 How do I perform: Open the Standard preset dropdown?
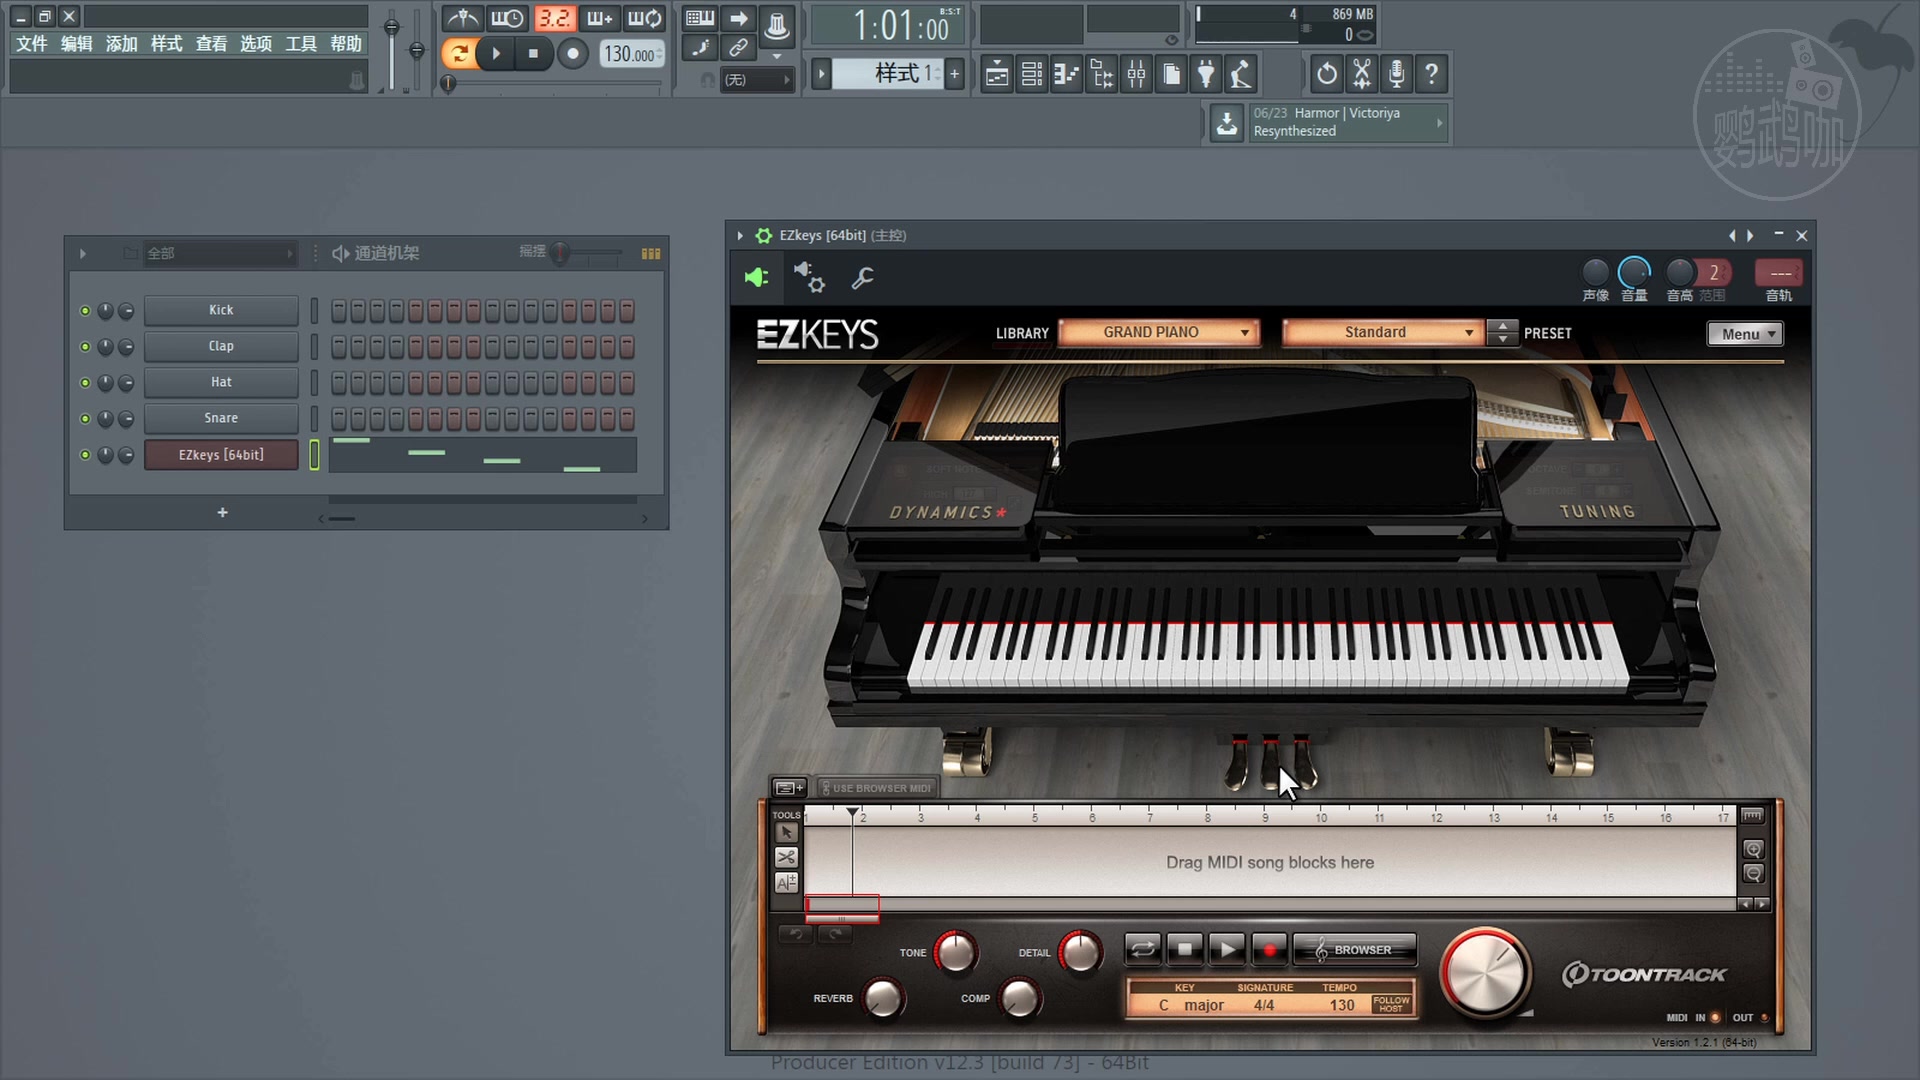click(1381, 331)
